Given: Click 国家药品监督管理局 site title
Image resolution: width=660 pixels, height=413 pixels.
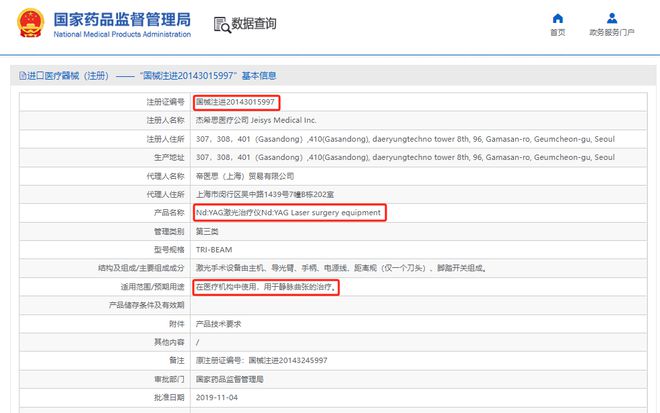Looking at the screenshot, I should point(122,19).
